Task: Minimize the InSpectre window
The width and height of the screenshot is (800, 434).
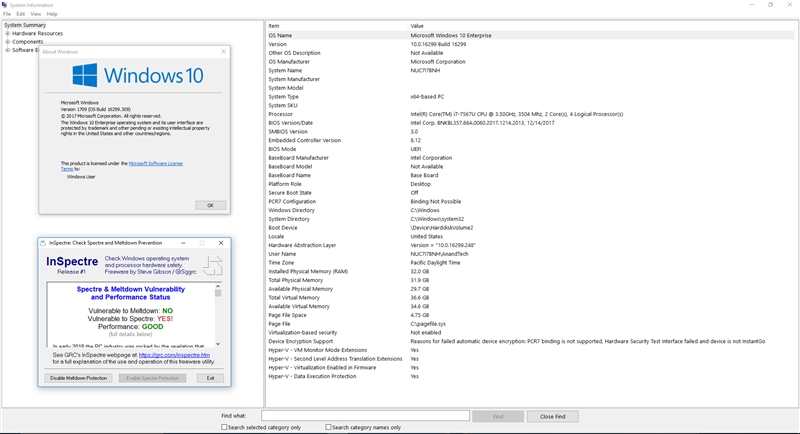Action: (x=183, y=243)
